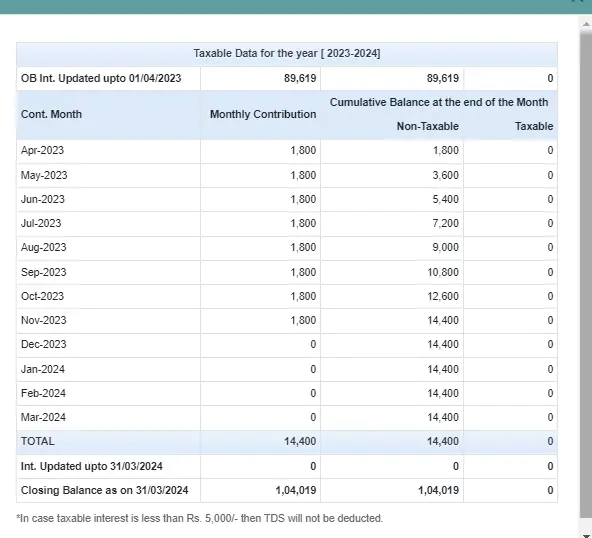Screen dimensions: 592x538
Task: Select the Nov-2023 row label
Action: [x=43, y=320]
